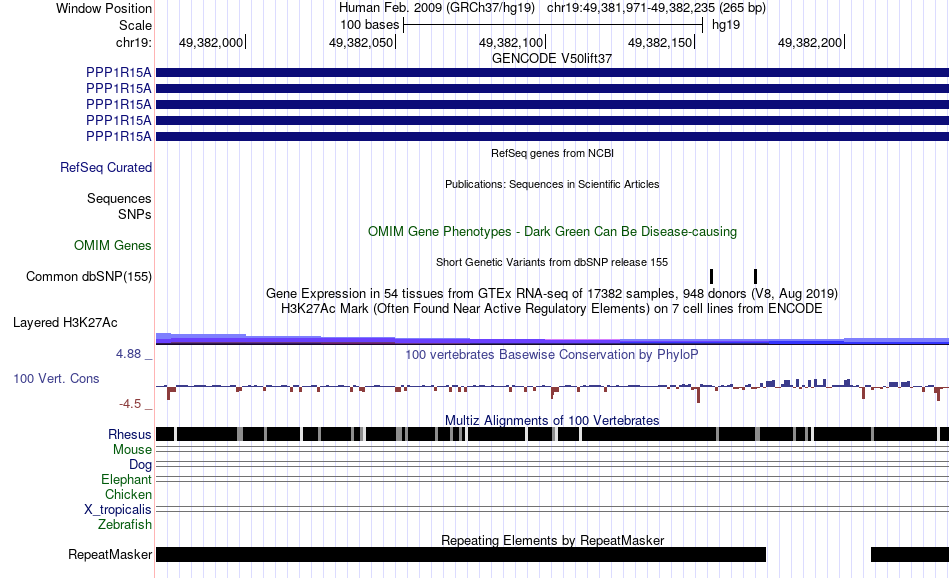Viewport: 950px width, 578px height.
Task: Click the Elephant species label
Action: [x=127, y=480]
